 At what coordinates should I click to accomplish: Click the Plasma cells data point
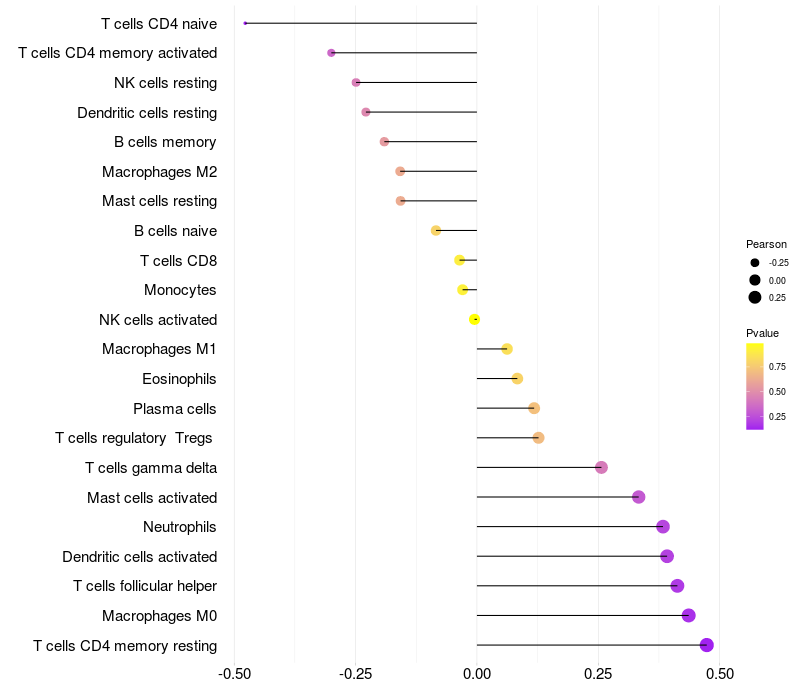pyautogui.click(x=534, y=408)
